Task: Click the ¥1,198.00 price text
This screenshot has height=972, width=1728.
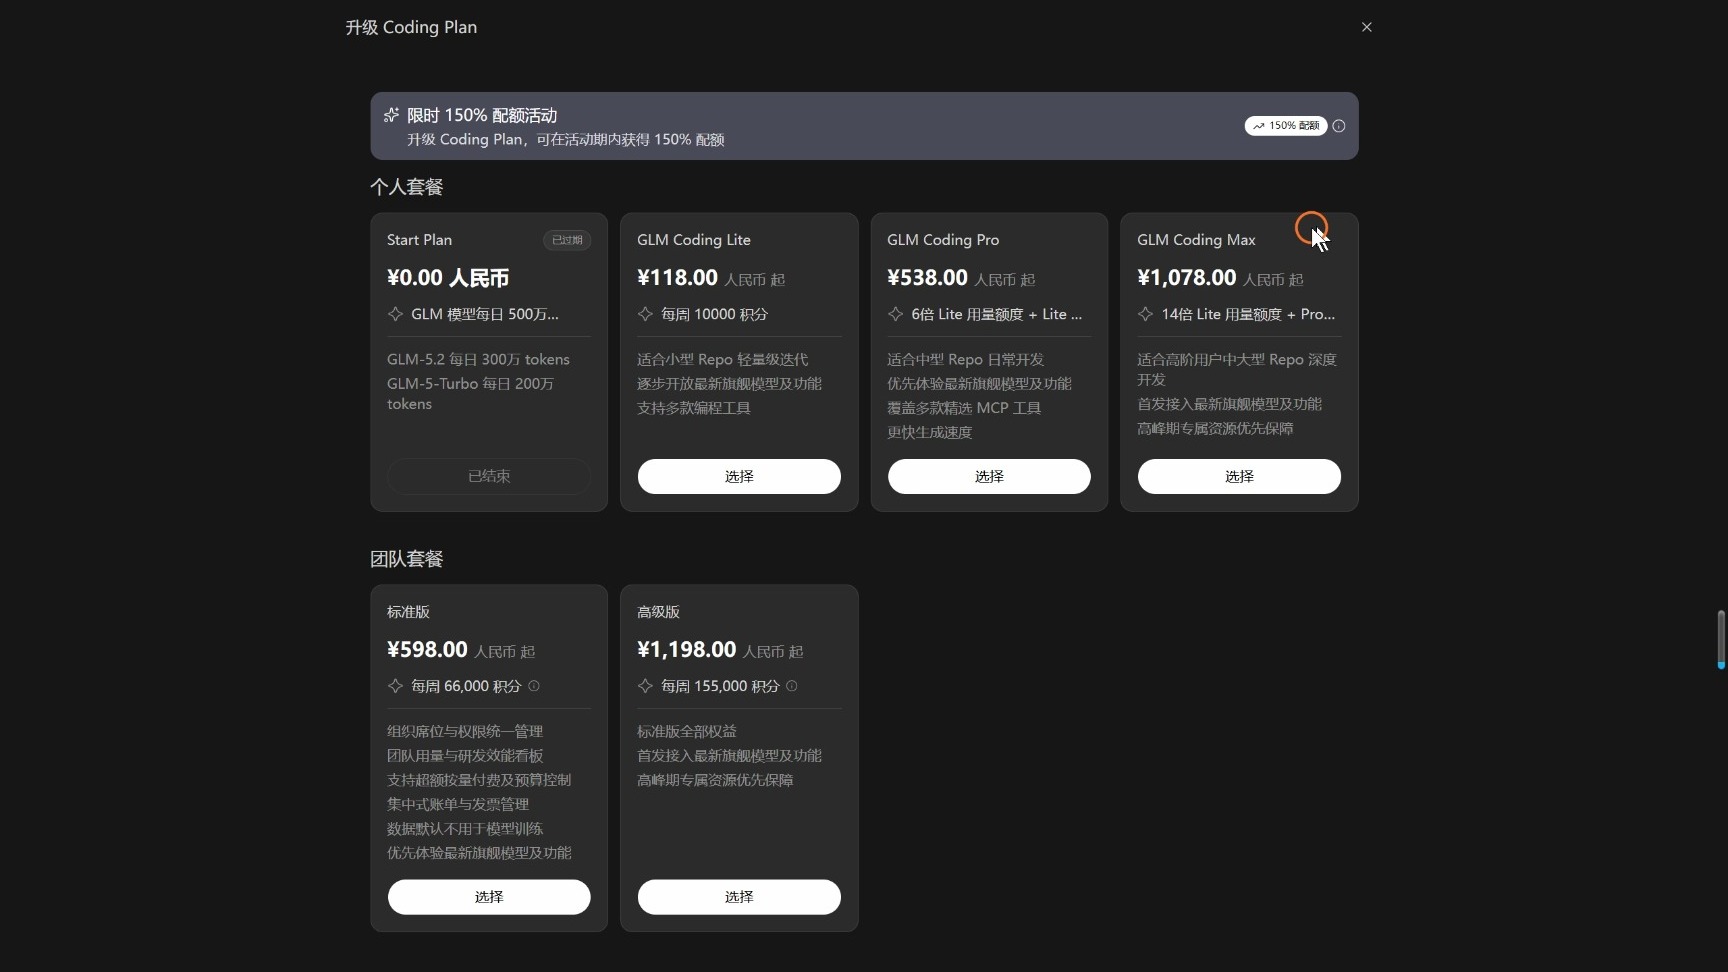Action: pyautogui.click(x=687, y=650)
